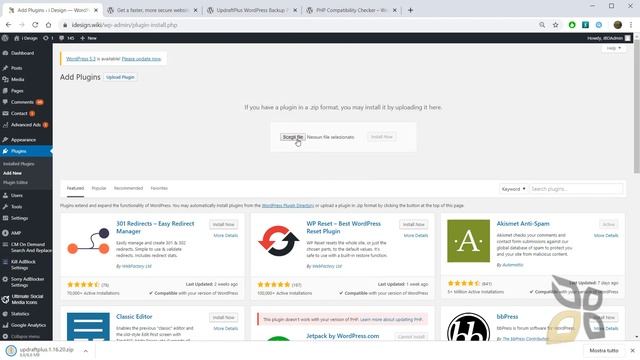Open the Keyword search type dropdown

(x=513, y=189)
